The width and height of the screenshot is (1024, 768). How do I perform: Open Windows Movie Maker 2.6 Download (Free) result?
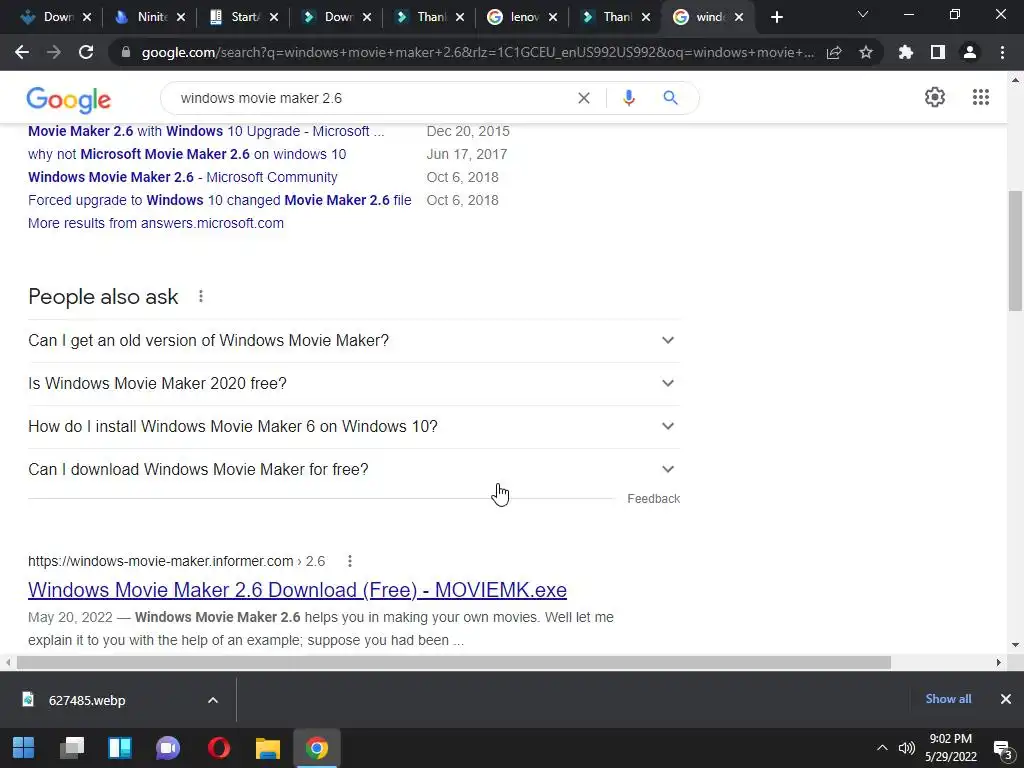pyautogui.click(x=297, y=590)
